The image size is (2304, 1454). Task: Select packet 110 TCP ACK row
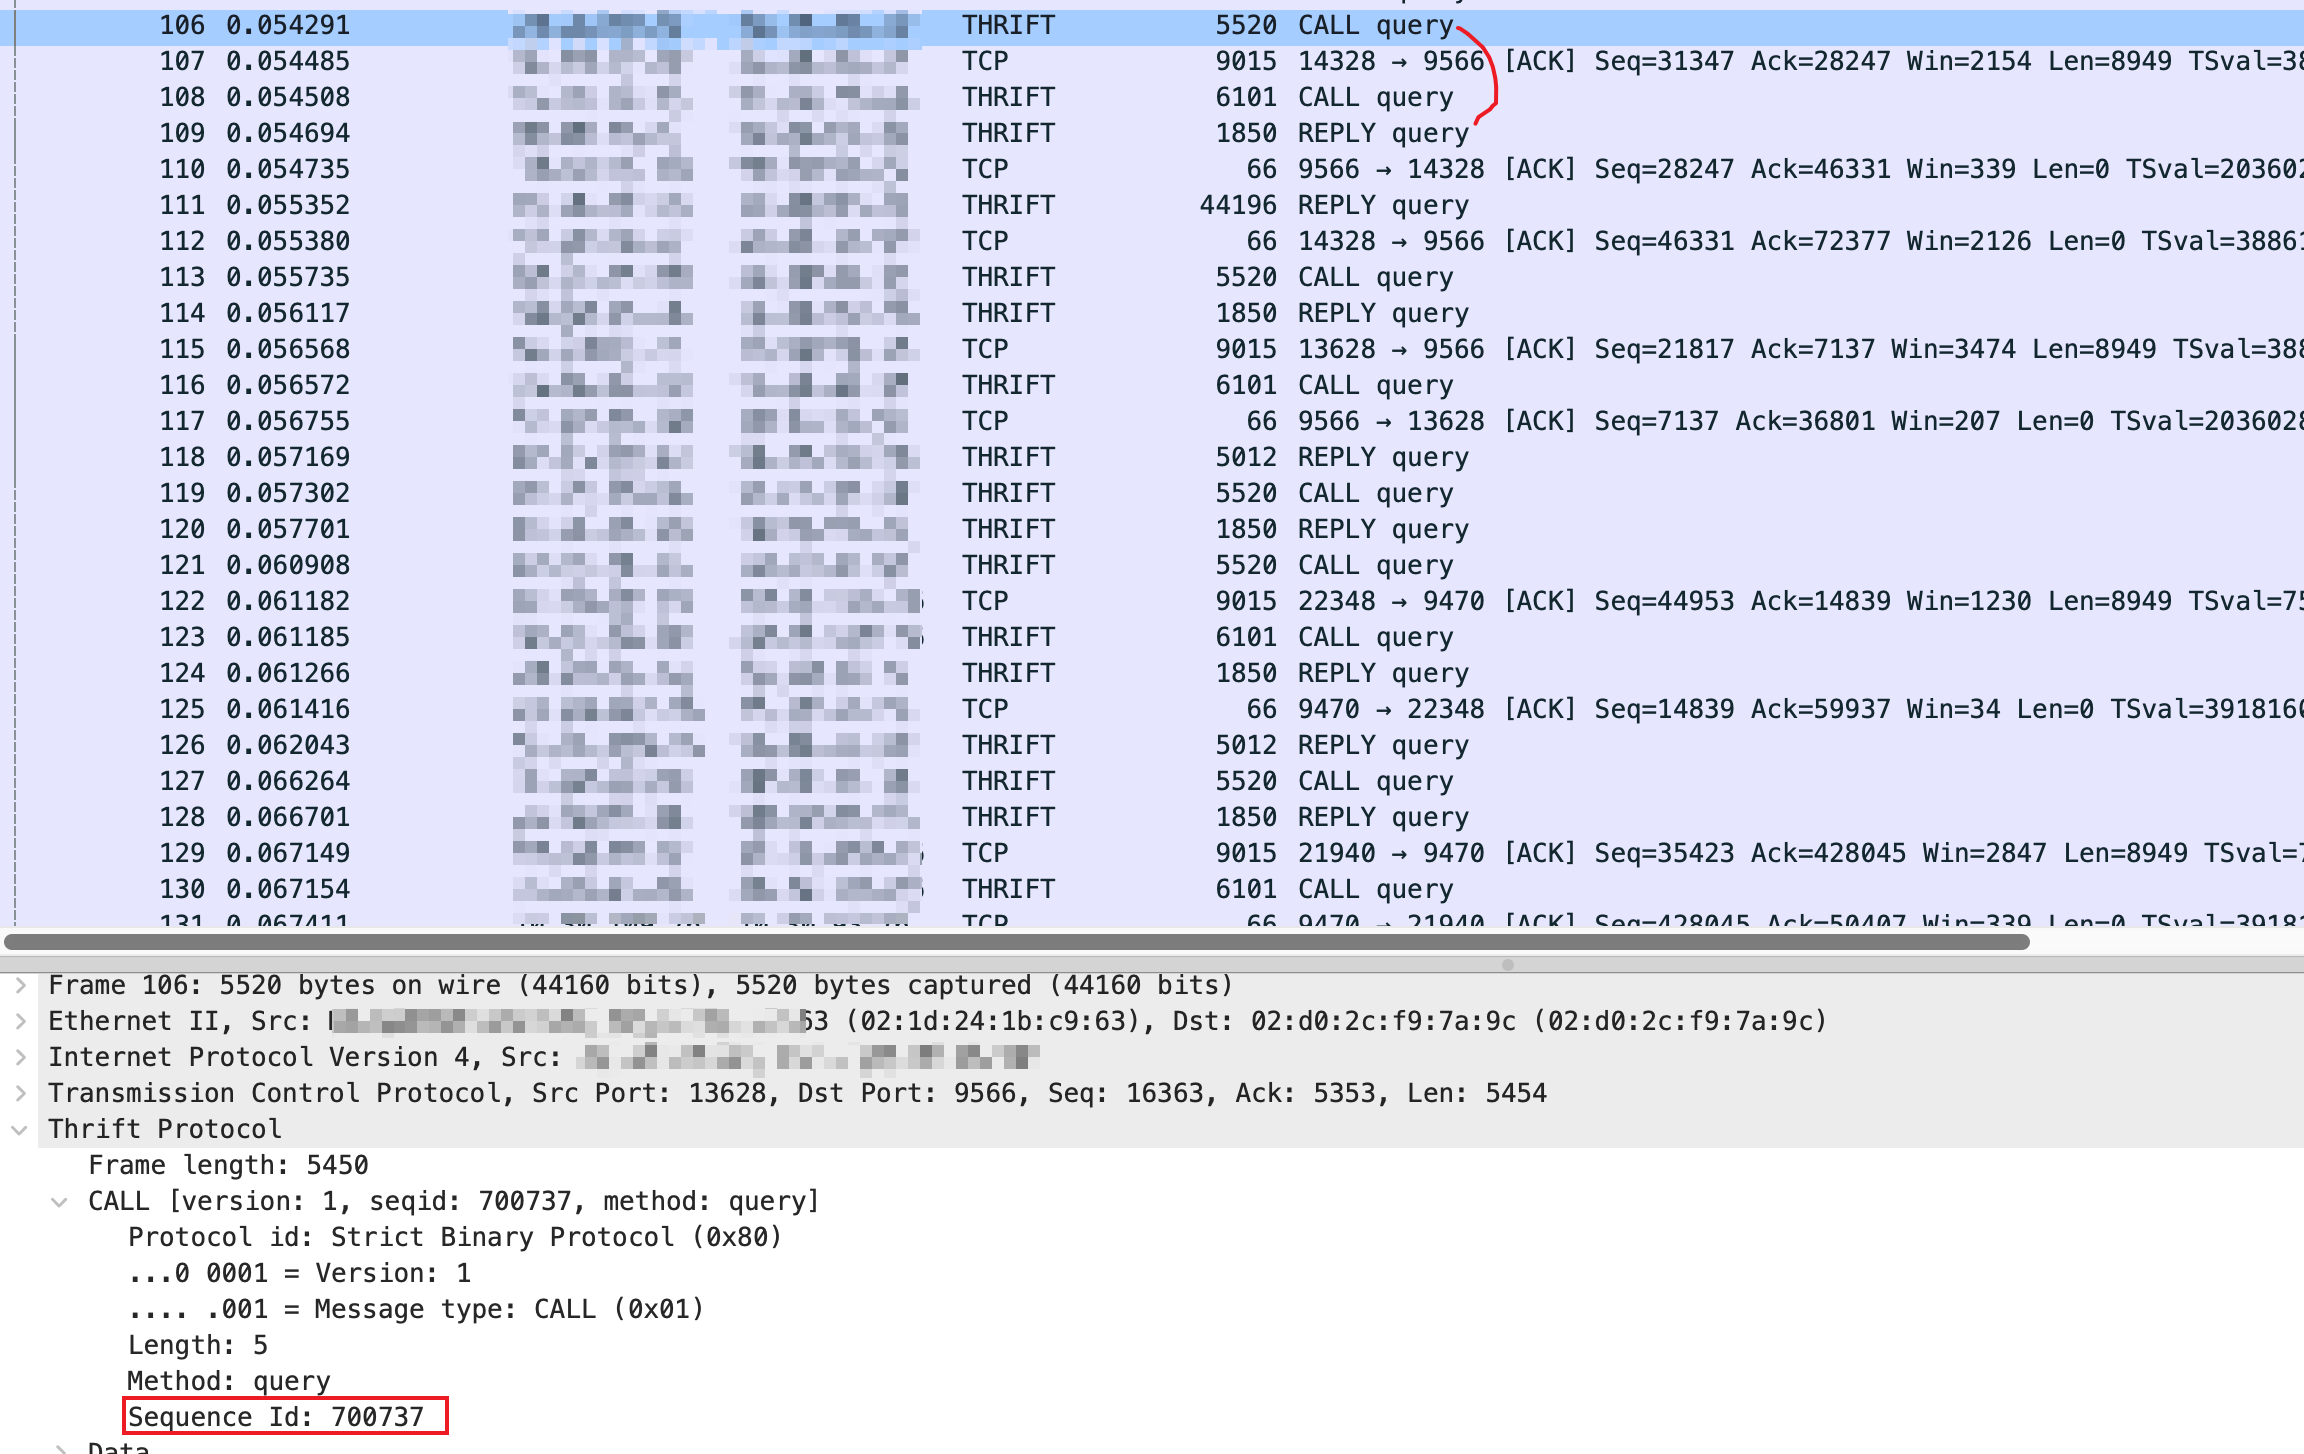tap(1152, 169)
